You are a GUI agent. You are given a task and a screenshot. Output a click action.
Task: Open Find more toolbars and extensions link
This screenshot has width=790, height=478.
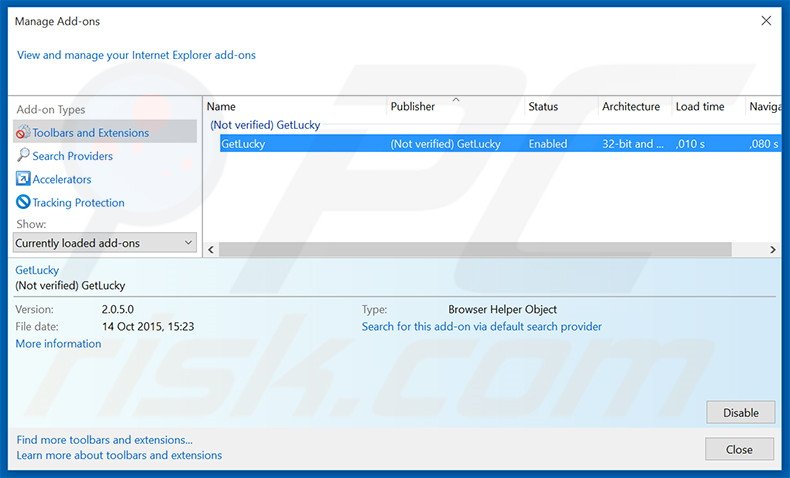coord(104,440)
